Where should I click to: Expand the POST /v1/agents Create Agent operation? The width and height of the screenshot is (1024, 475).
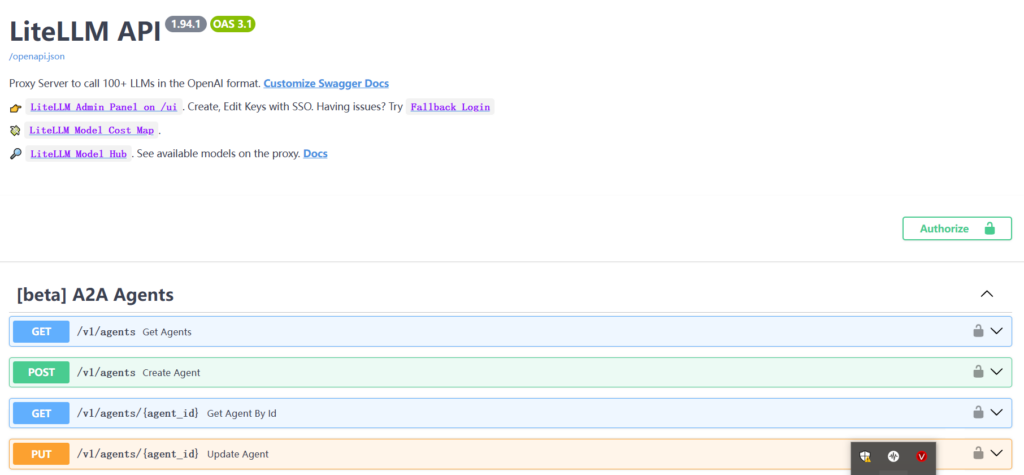[511, 372]
